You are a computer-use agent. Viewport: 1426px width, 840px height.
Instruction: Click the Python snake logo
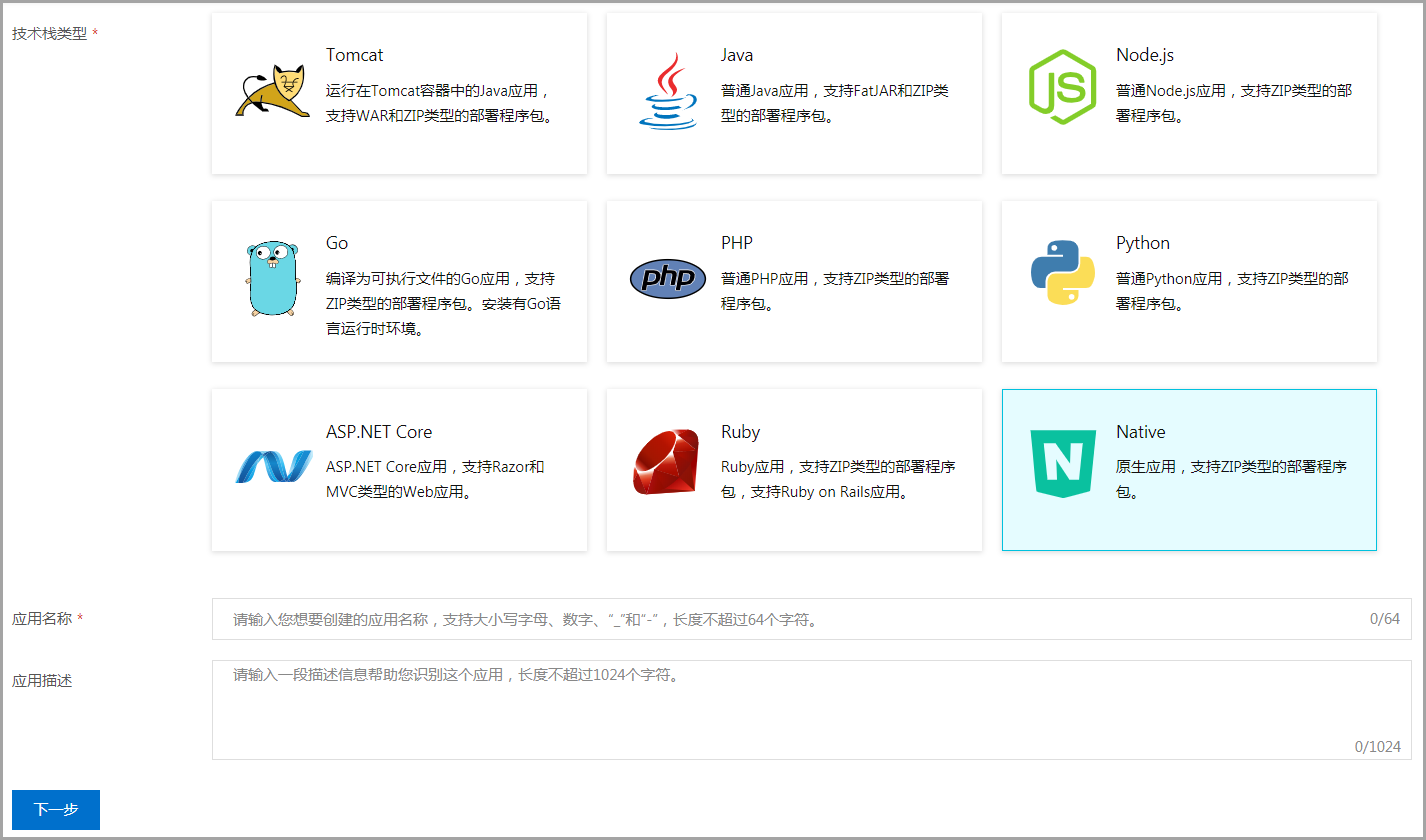pyautogui.click(x=1063, y=272)
